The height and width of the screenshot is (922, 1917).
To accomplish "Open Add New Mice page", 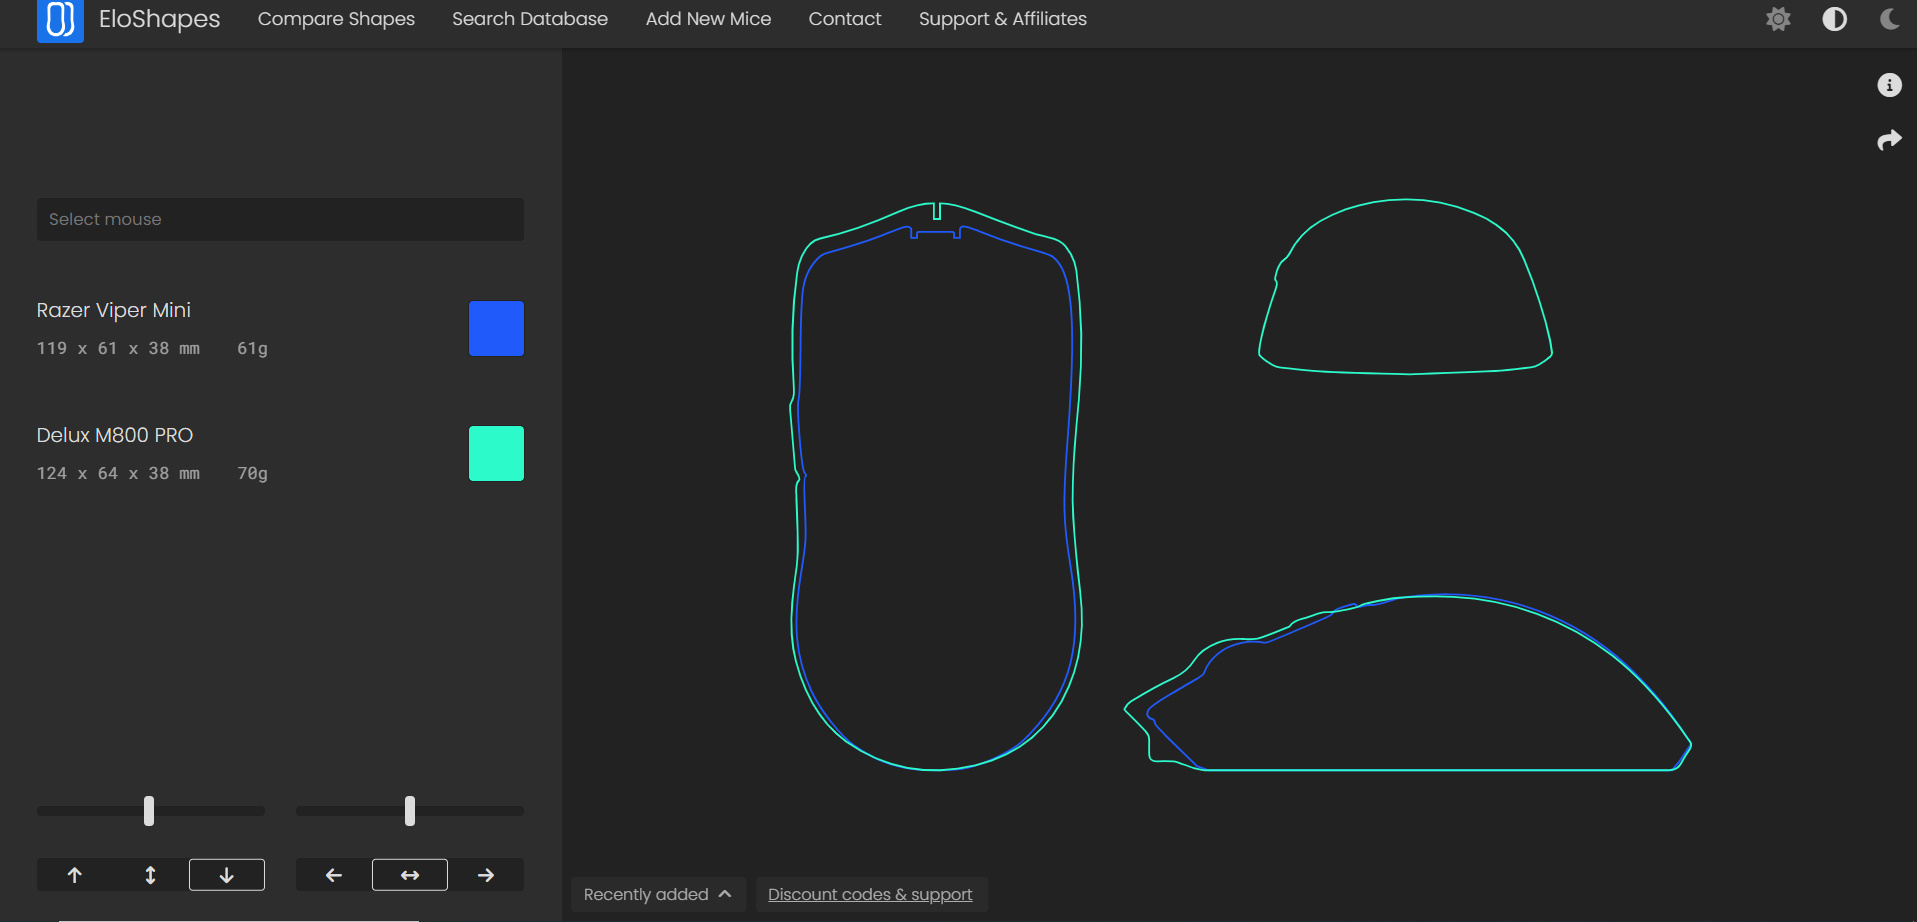I will 708,19.
